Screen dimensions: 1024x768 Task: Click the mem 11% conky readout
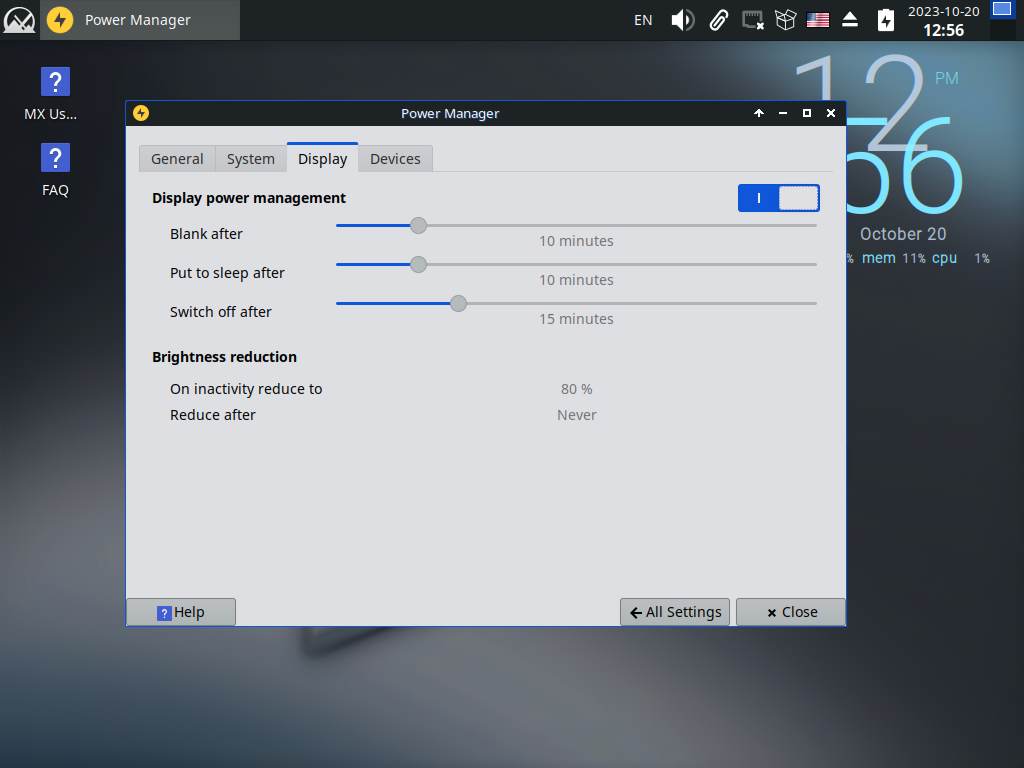coord(893,258)
